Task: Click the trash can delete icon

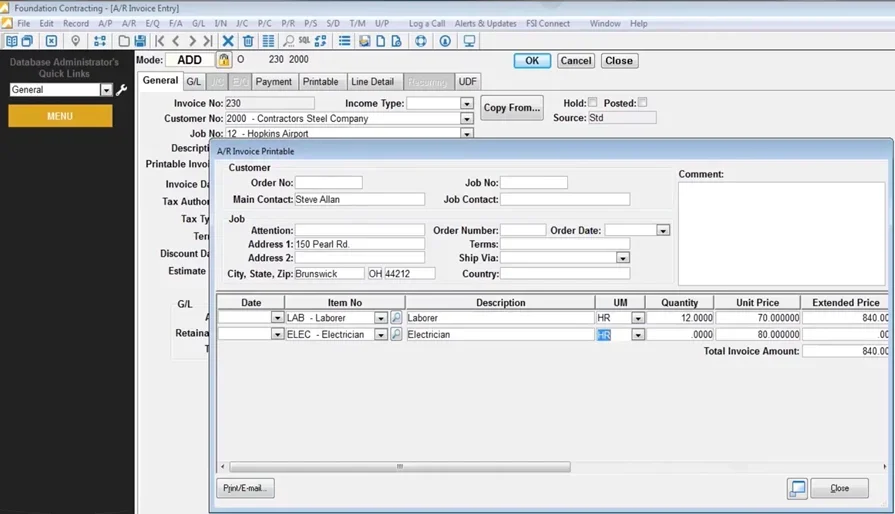Action: click(248, 41)
